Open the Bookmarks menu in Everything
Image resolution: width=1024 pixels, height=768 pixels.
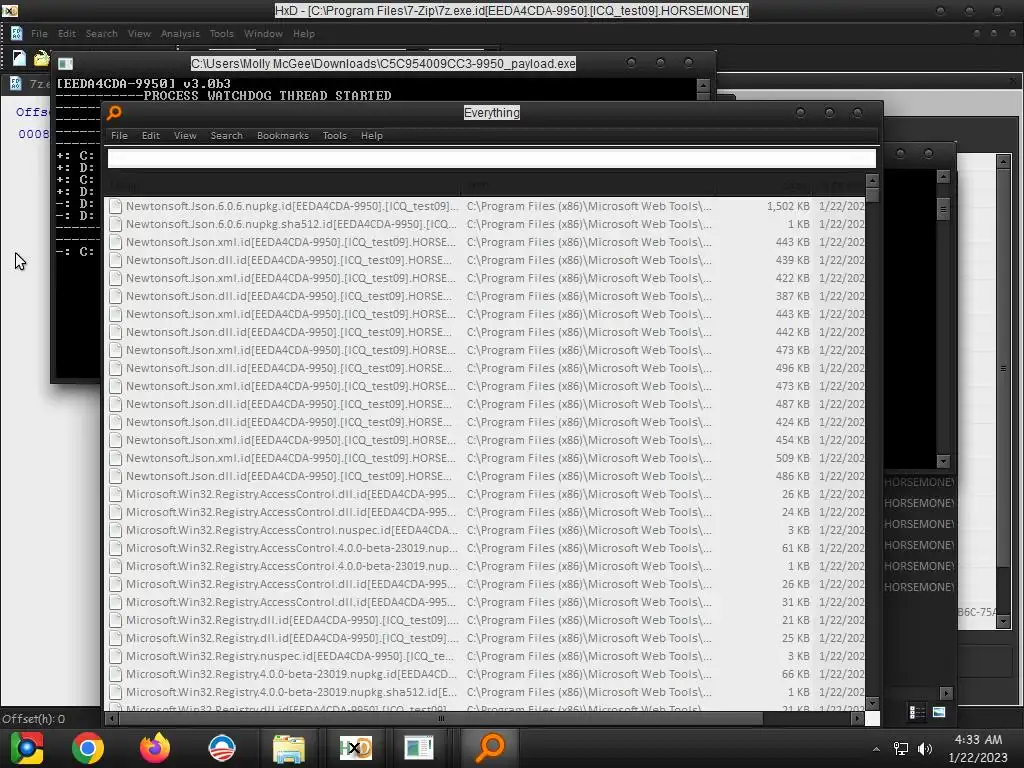pyautogui.click(x=283, y=135)
